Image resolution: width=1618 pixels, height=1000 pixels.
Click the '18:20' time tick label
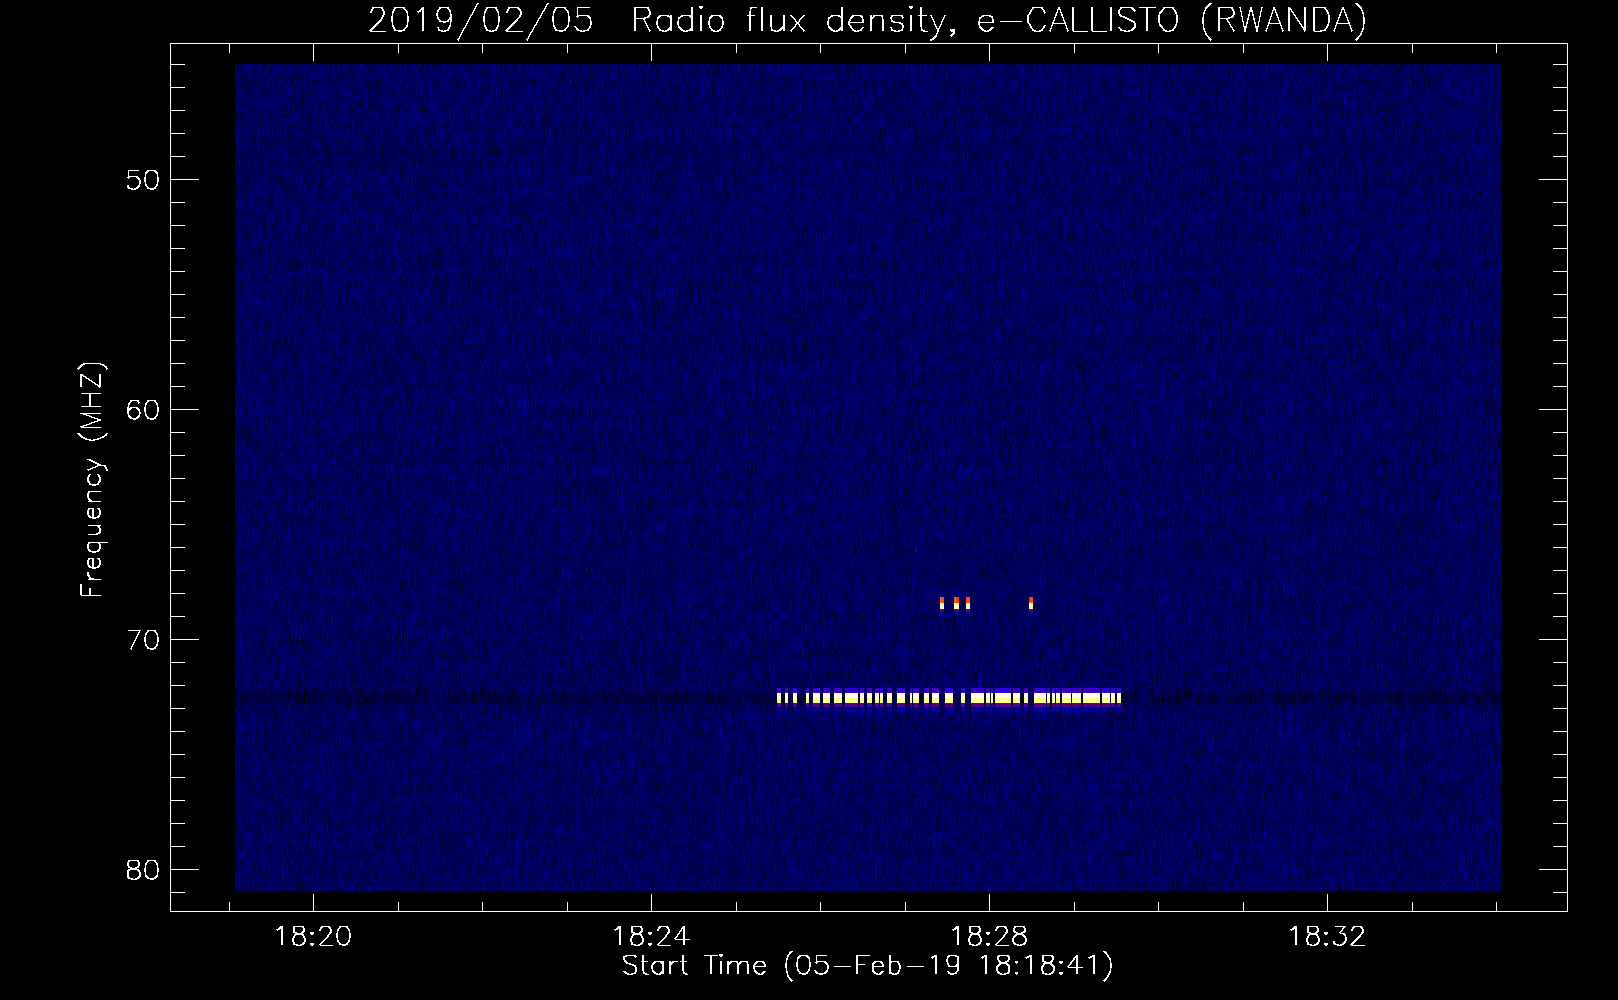coord(313,936)
